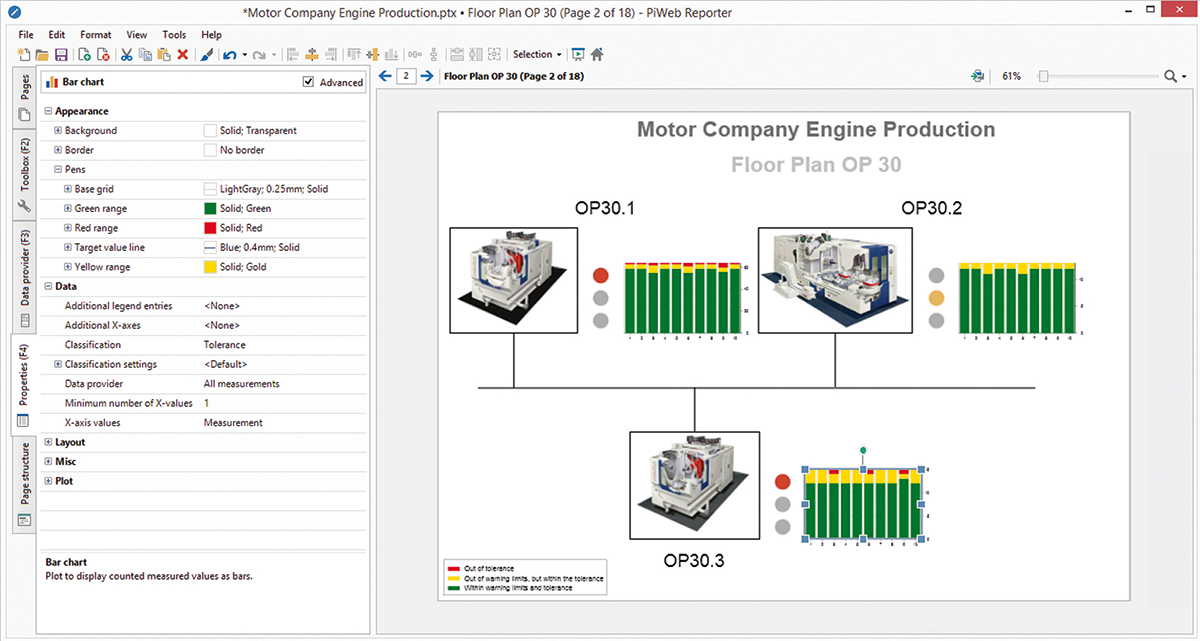Click the magnifier zoom icon
The height and width of the screenshot is (641, 1200).
(1170, 76)
